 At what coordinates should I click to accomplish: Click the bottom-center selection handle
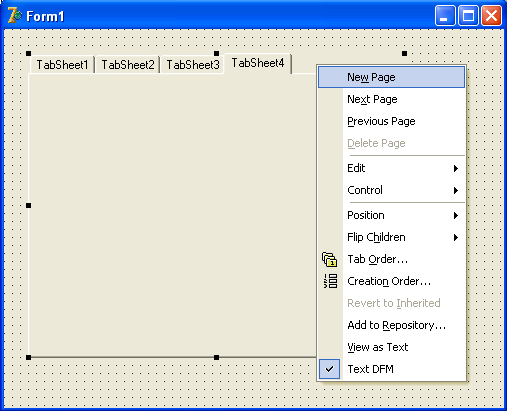(216, 357)
